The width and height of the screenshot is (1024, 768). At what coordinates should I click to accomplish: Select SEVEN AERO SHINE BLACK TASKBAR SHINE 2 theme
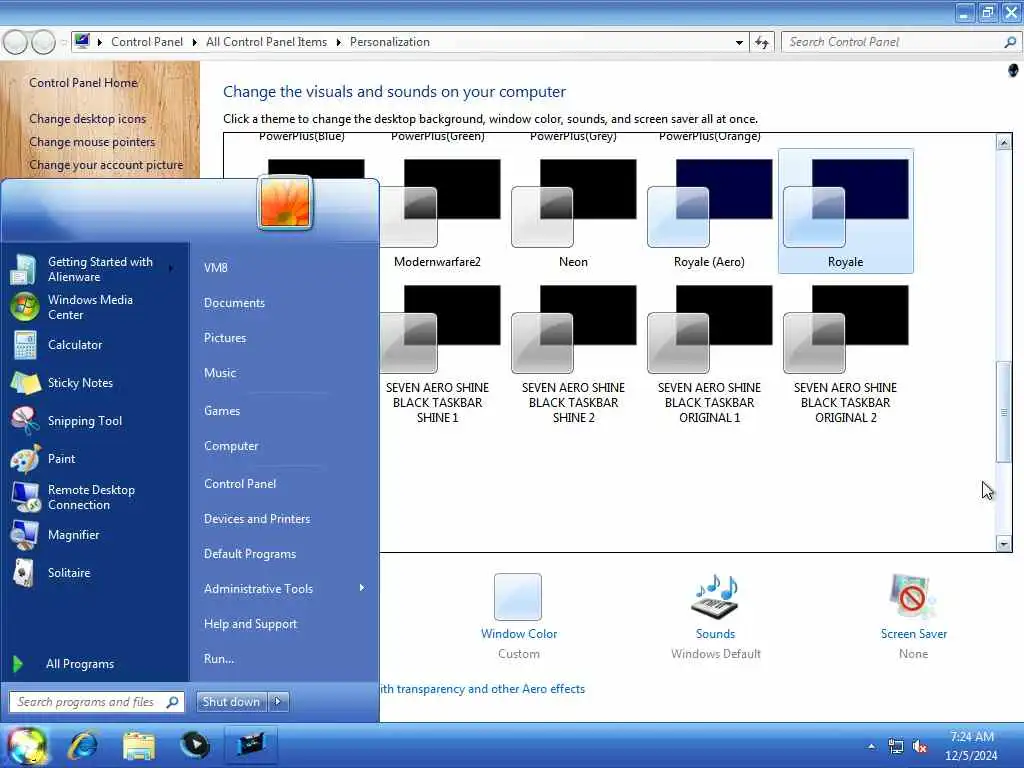[573, 353]
